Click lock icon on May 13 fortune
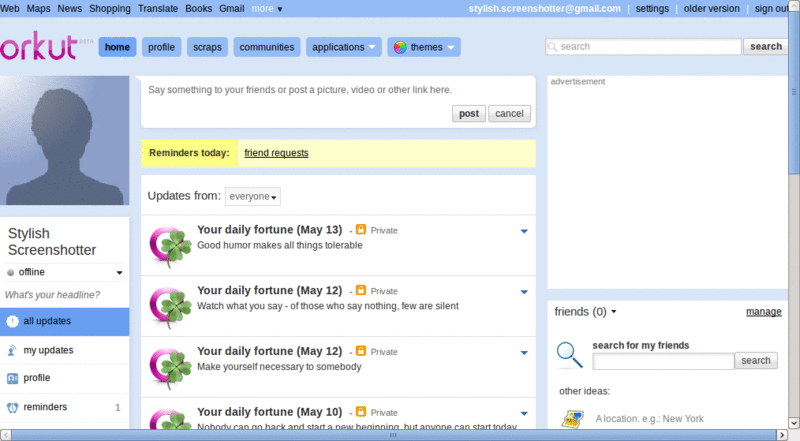Image resolution: width=800 pixels, height=441 pixels. pos(361,230)
